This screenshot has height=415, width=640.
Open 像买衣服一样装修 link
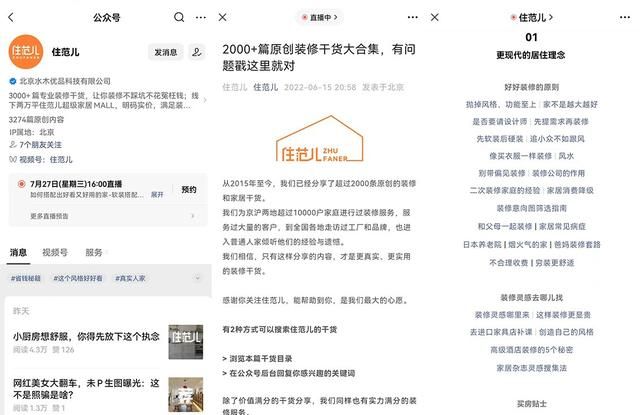520,156
